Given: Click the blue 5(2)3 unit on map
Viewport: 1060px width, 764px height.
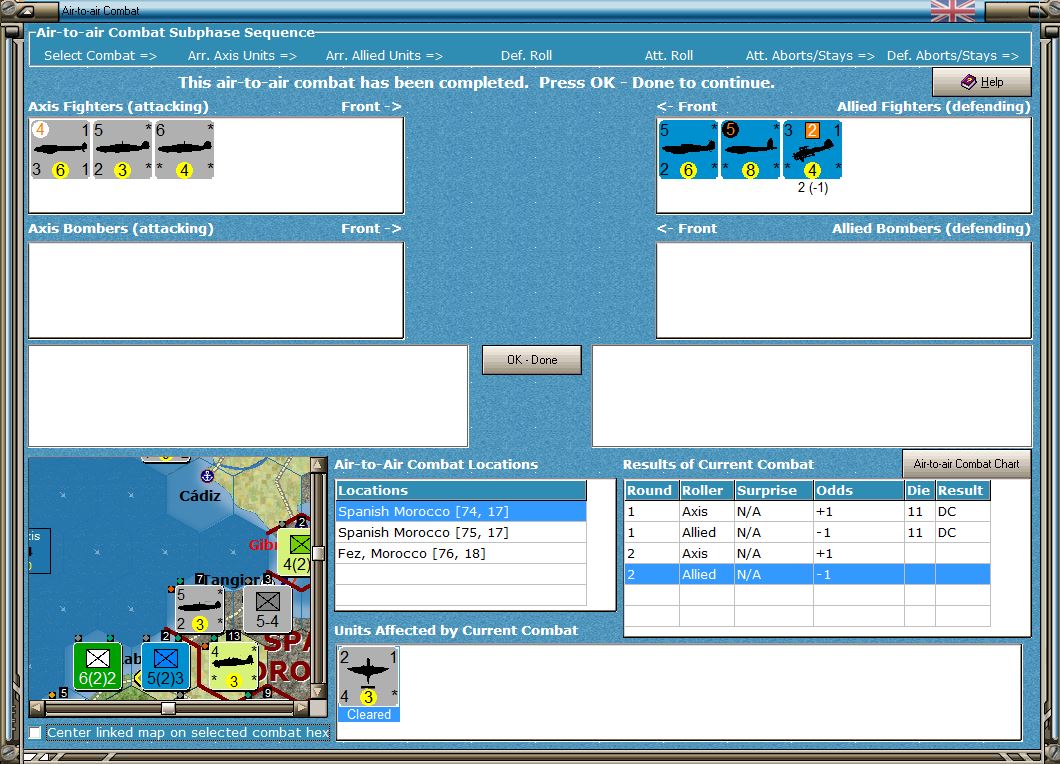Looking at the screenshot, I should tap(166, 666).
